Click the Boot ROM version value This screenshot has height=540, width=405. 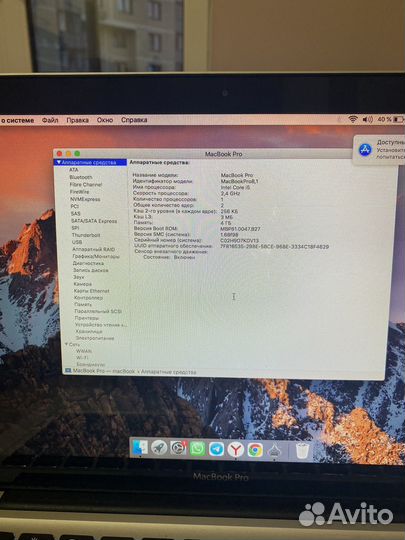[240, 229]
